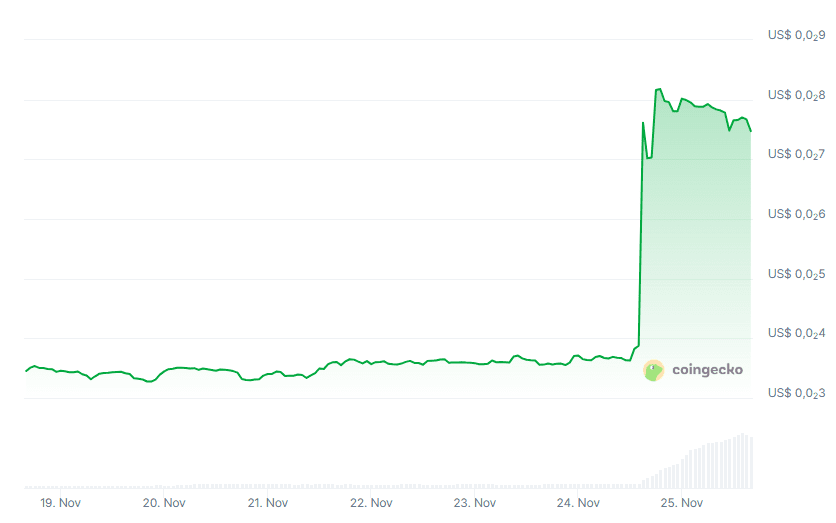Click the bottom price label ending in 3
Viewport: 836px width, 523px height.
point(796,393)
